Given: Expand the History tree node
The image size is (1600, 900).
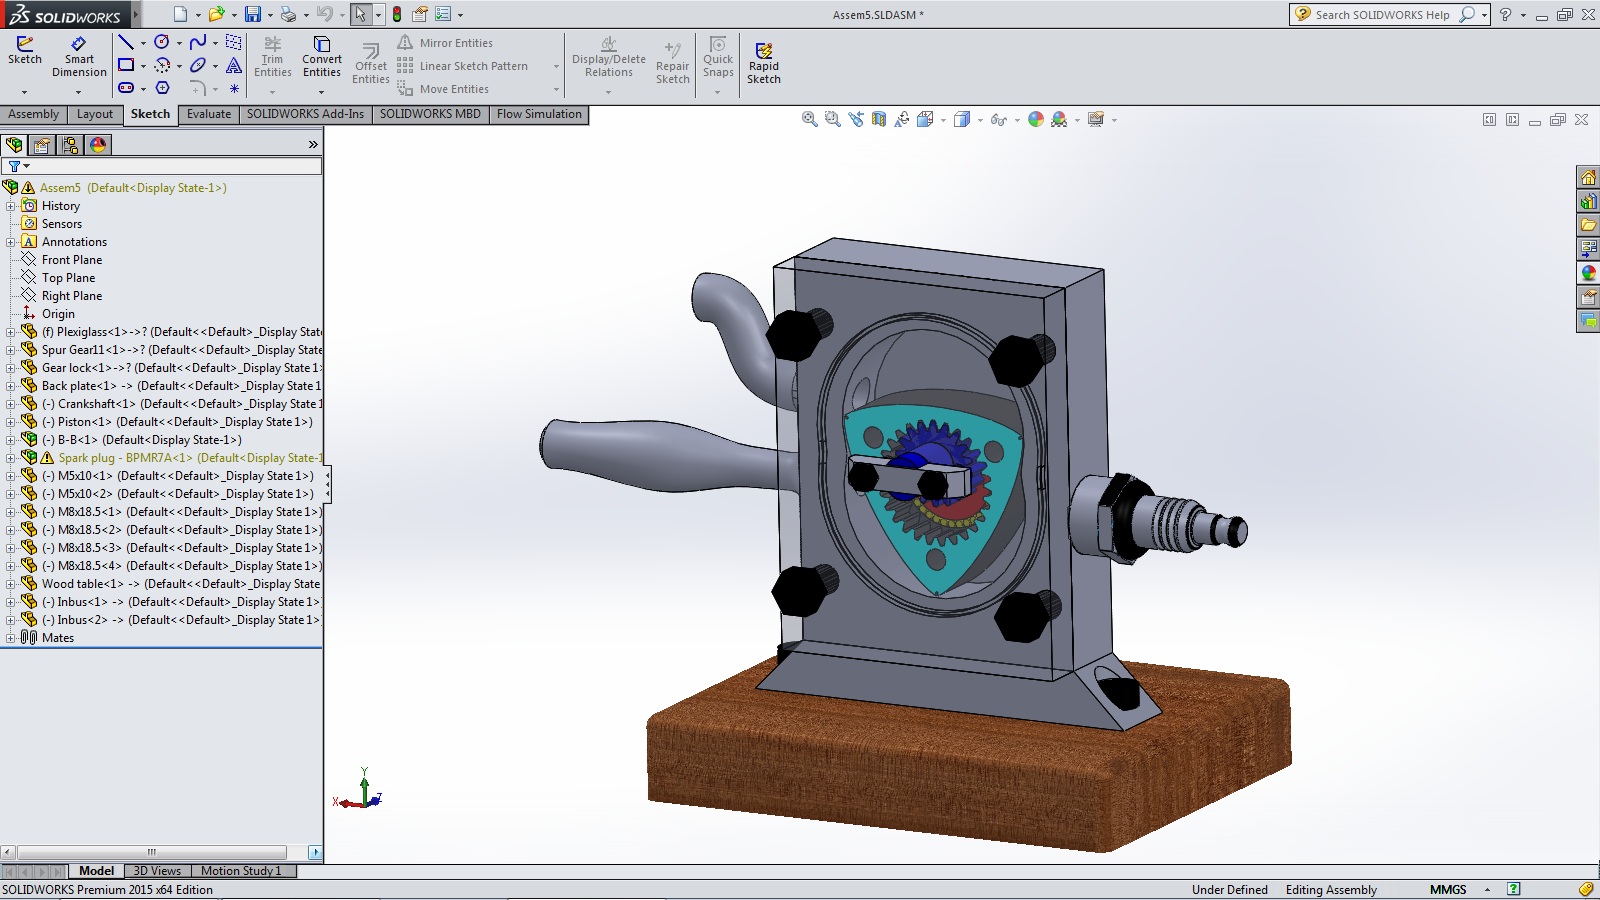Looking at the screenshot, I should [x=10, y=206].
